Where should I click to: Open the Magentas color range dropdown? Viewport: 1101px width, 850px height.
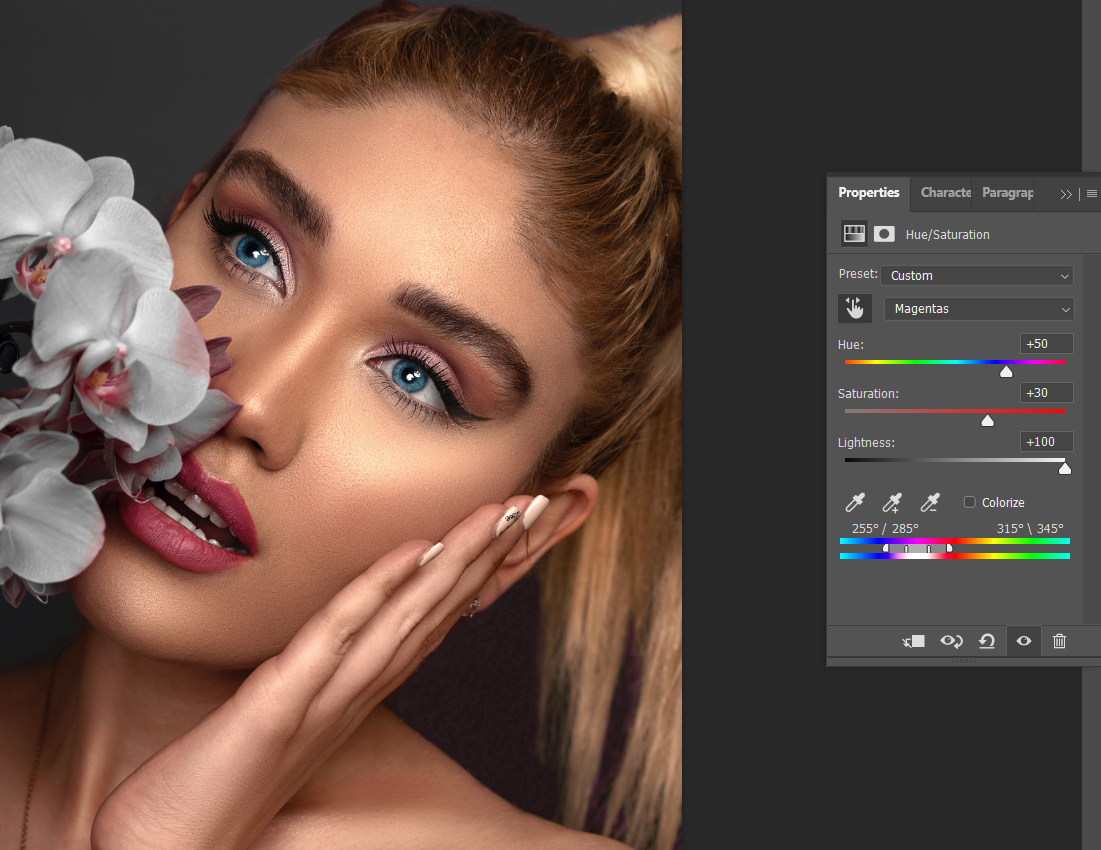tap(979, 309)
